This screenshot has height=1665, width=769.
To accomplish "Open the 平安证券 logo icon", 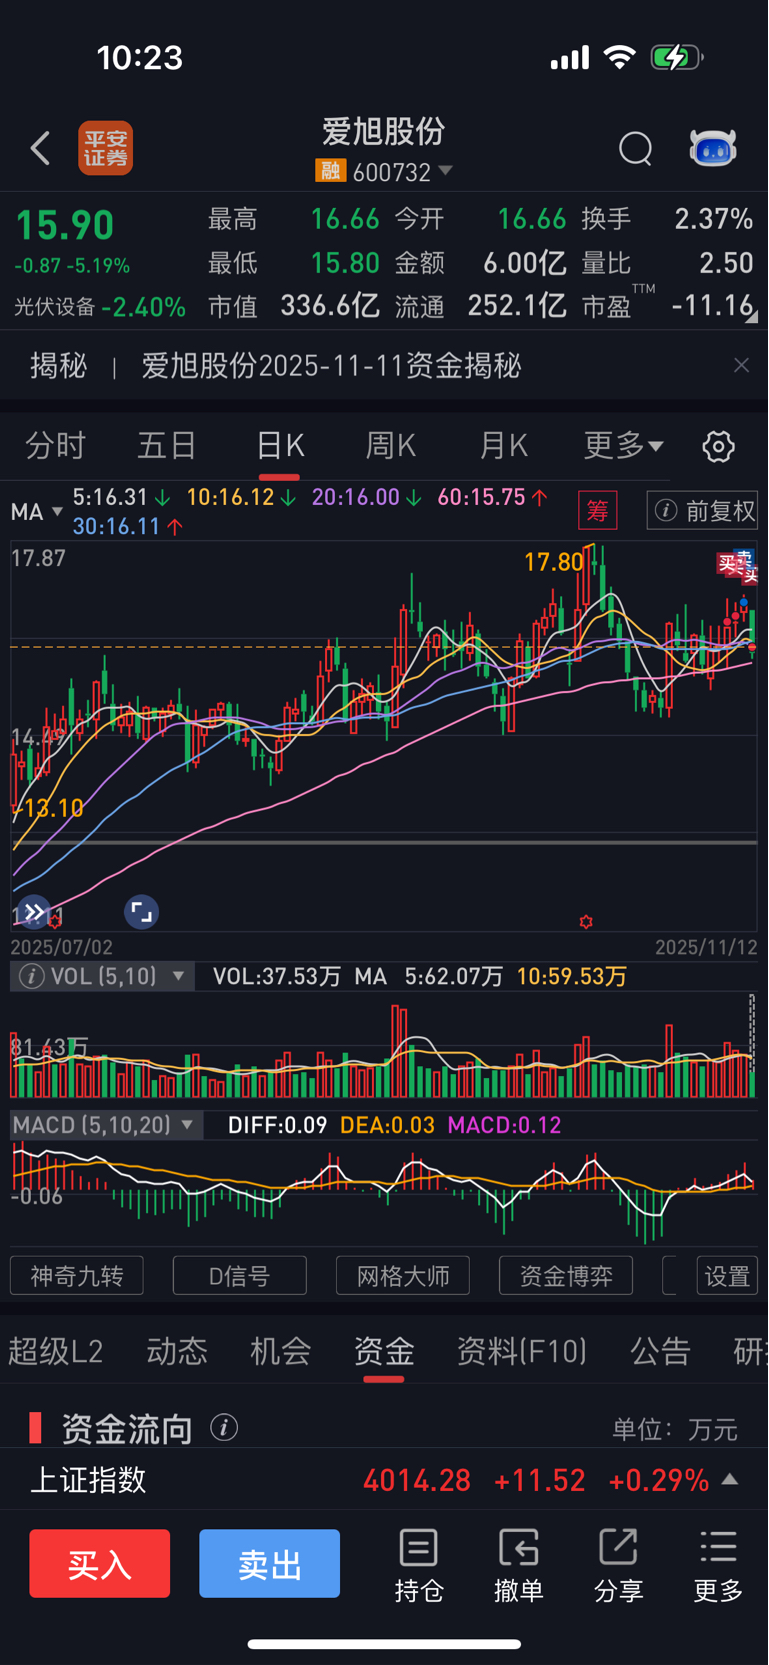I will coord(106,148).
